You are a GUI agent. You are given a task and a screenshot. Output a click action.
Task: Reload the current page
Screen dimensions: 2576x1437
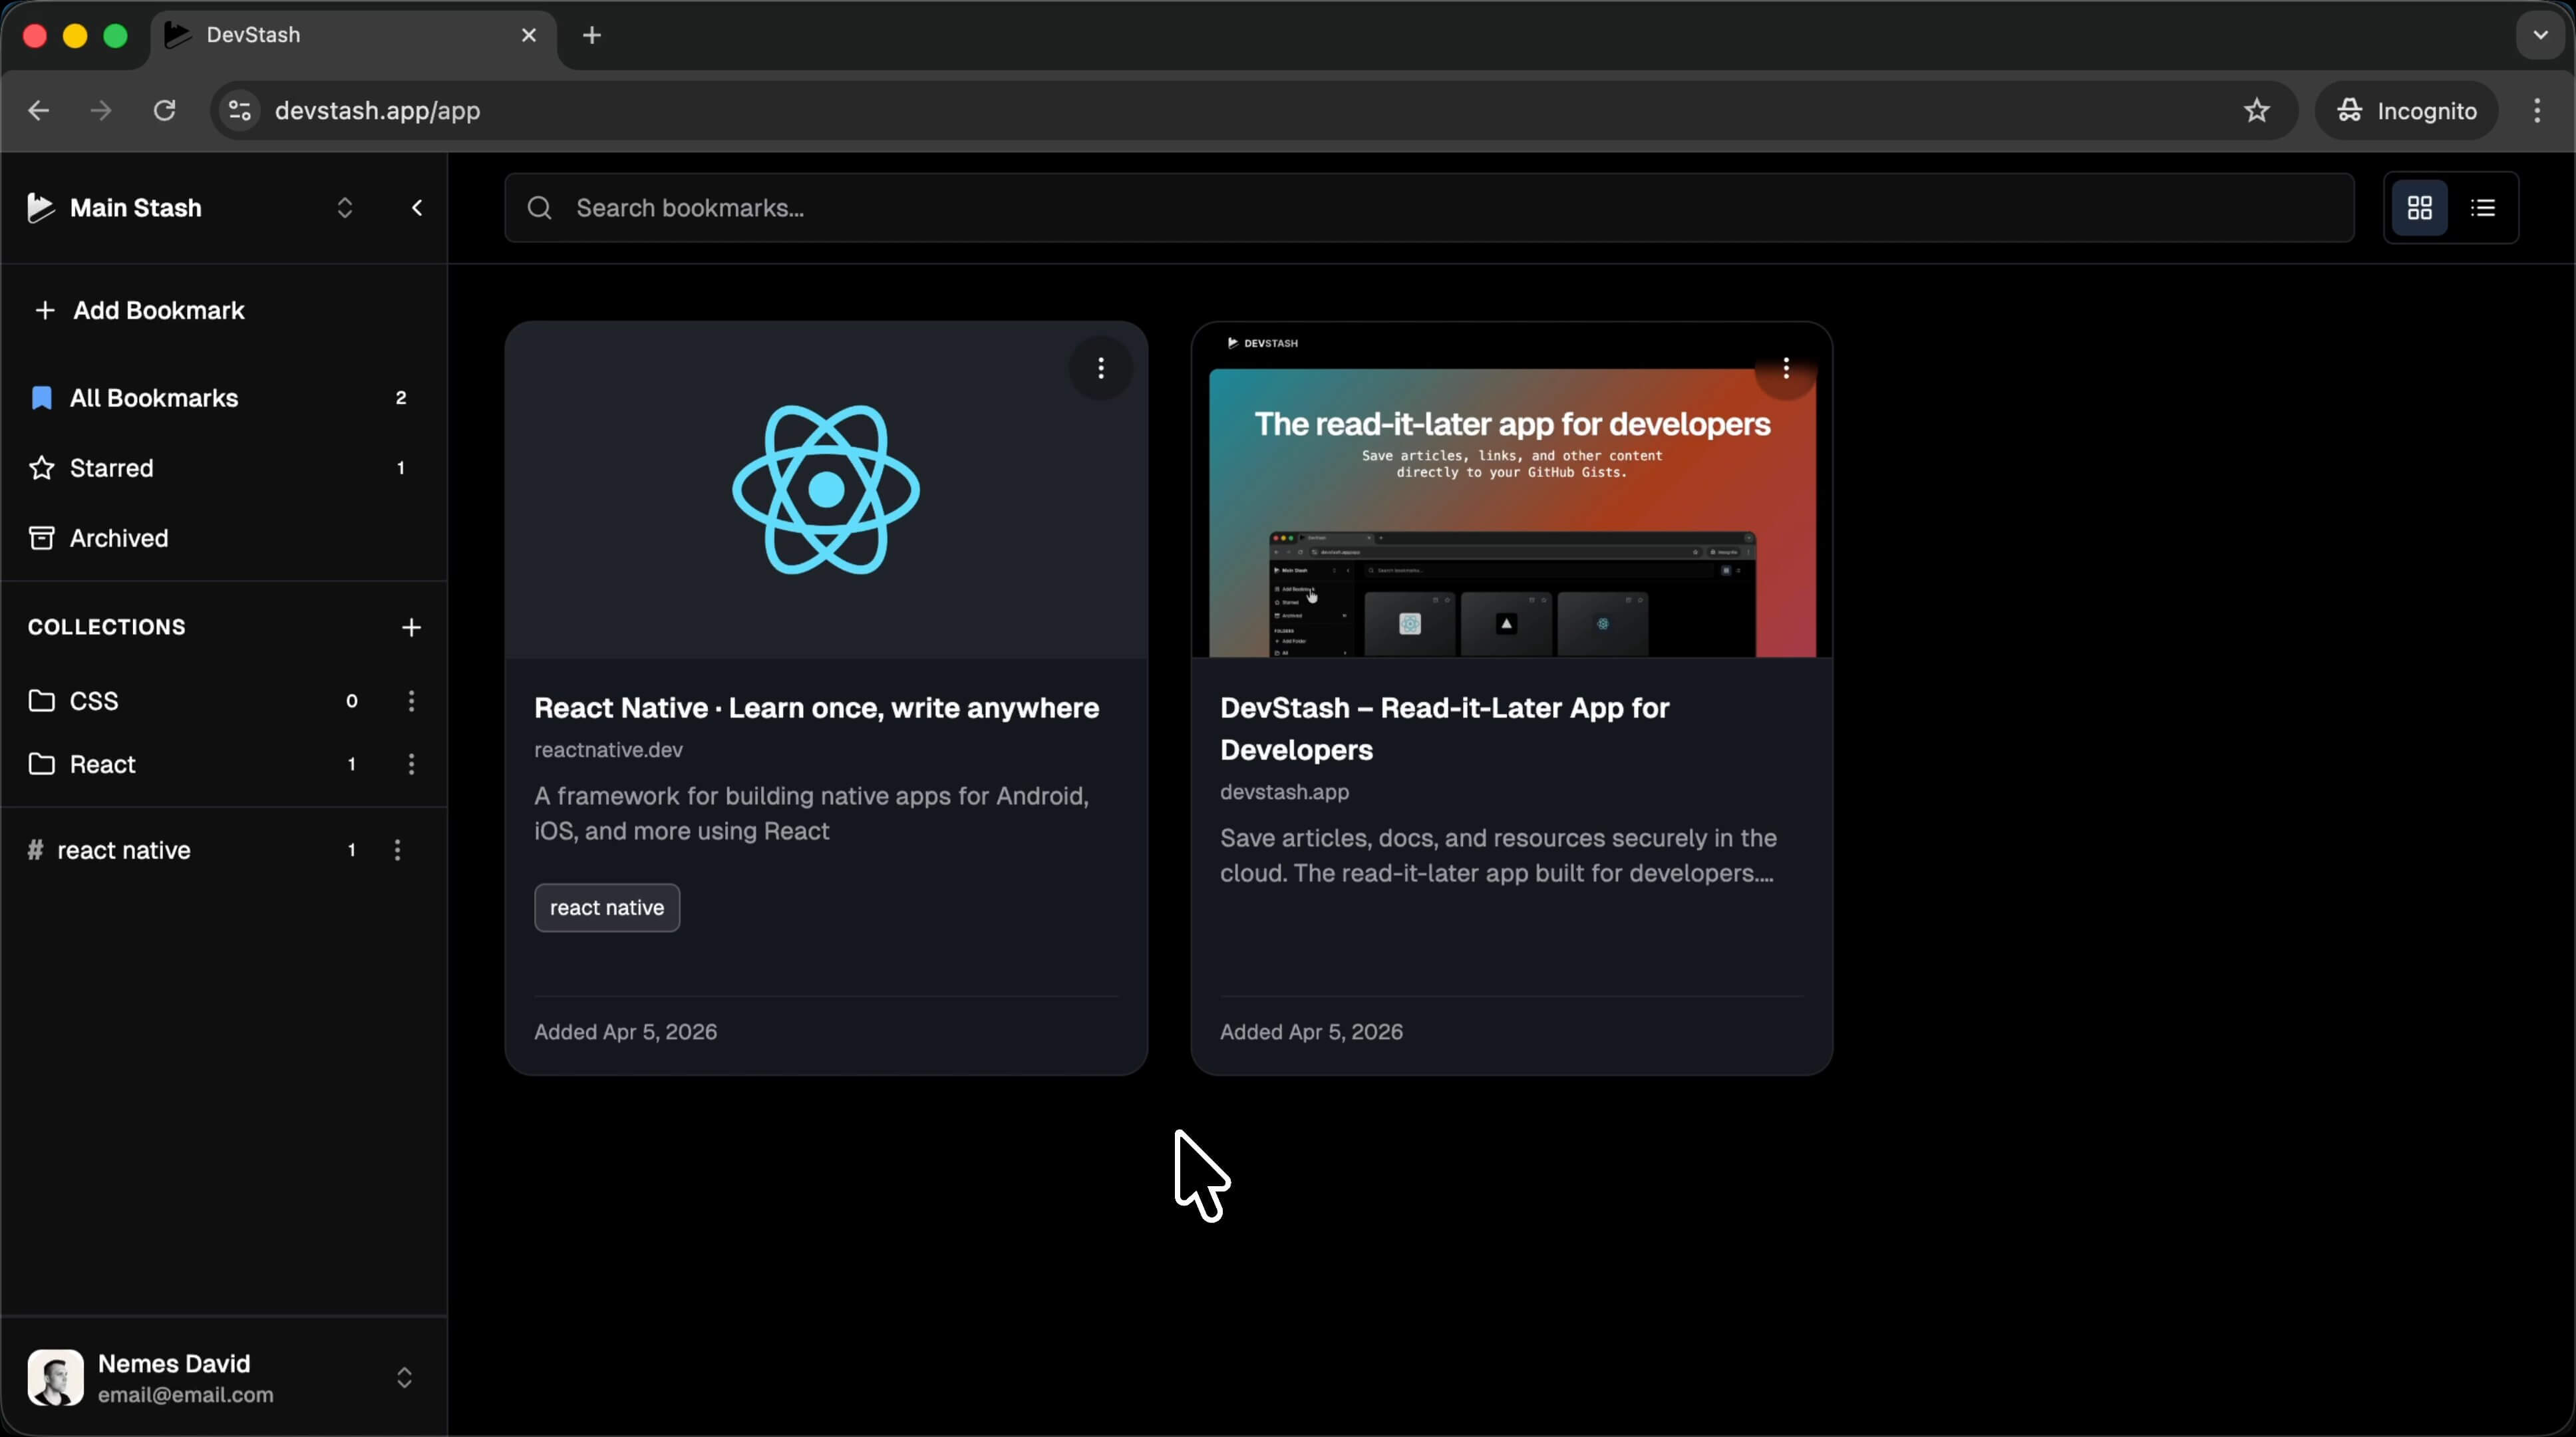tap(165, 110)
